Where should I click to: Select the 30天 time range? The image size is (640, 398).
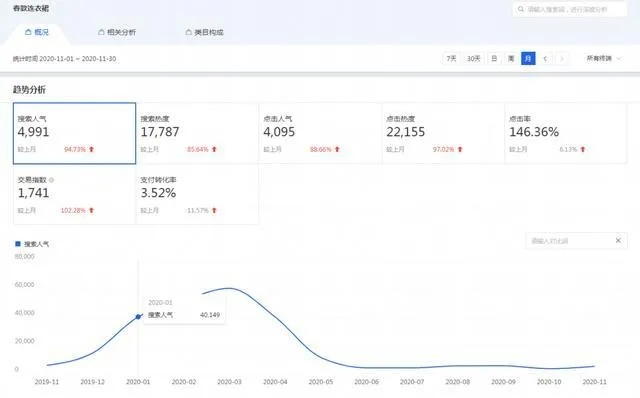473,59
